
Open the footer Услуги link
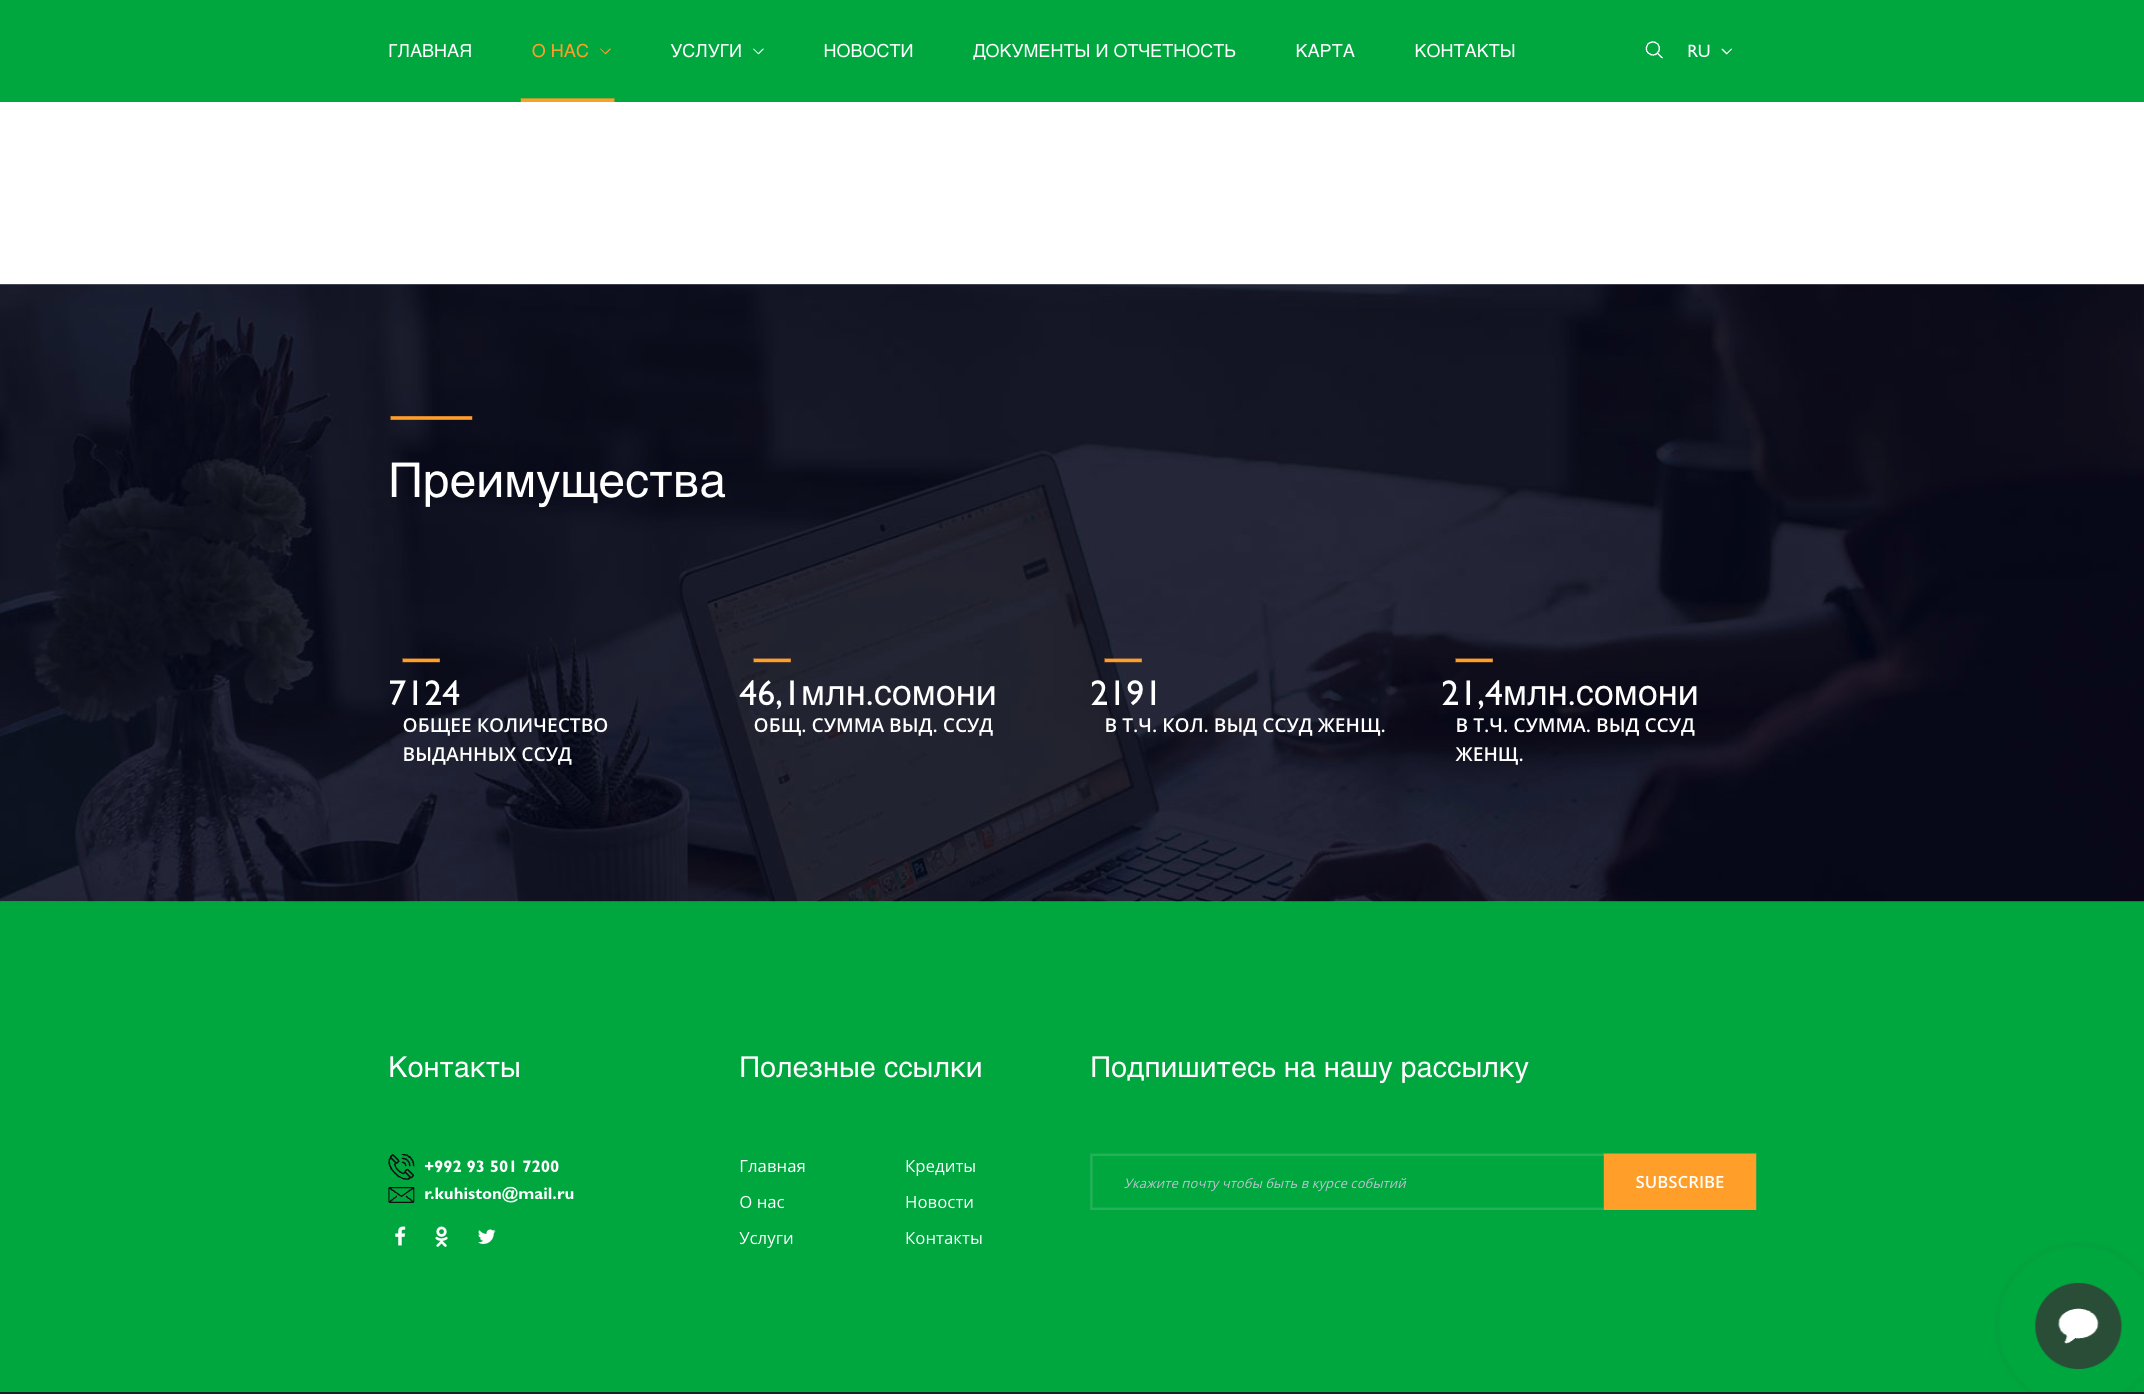pyautogui.click(x=766, y=1238)
